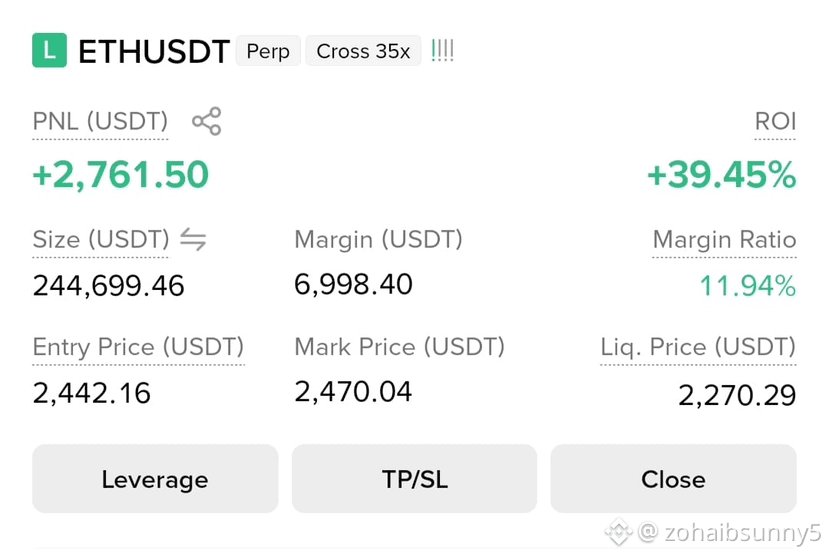Click the Margin value 6,998.40
This screenshot has height=557, width=829.
353,284
